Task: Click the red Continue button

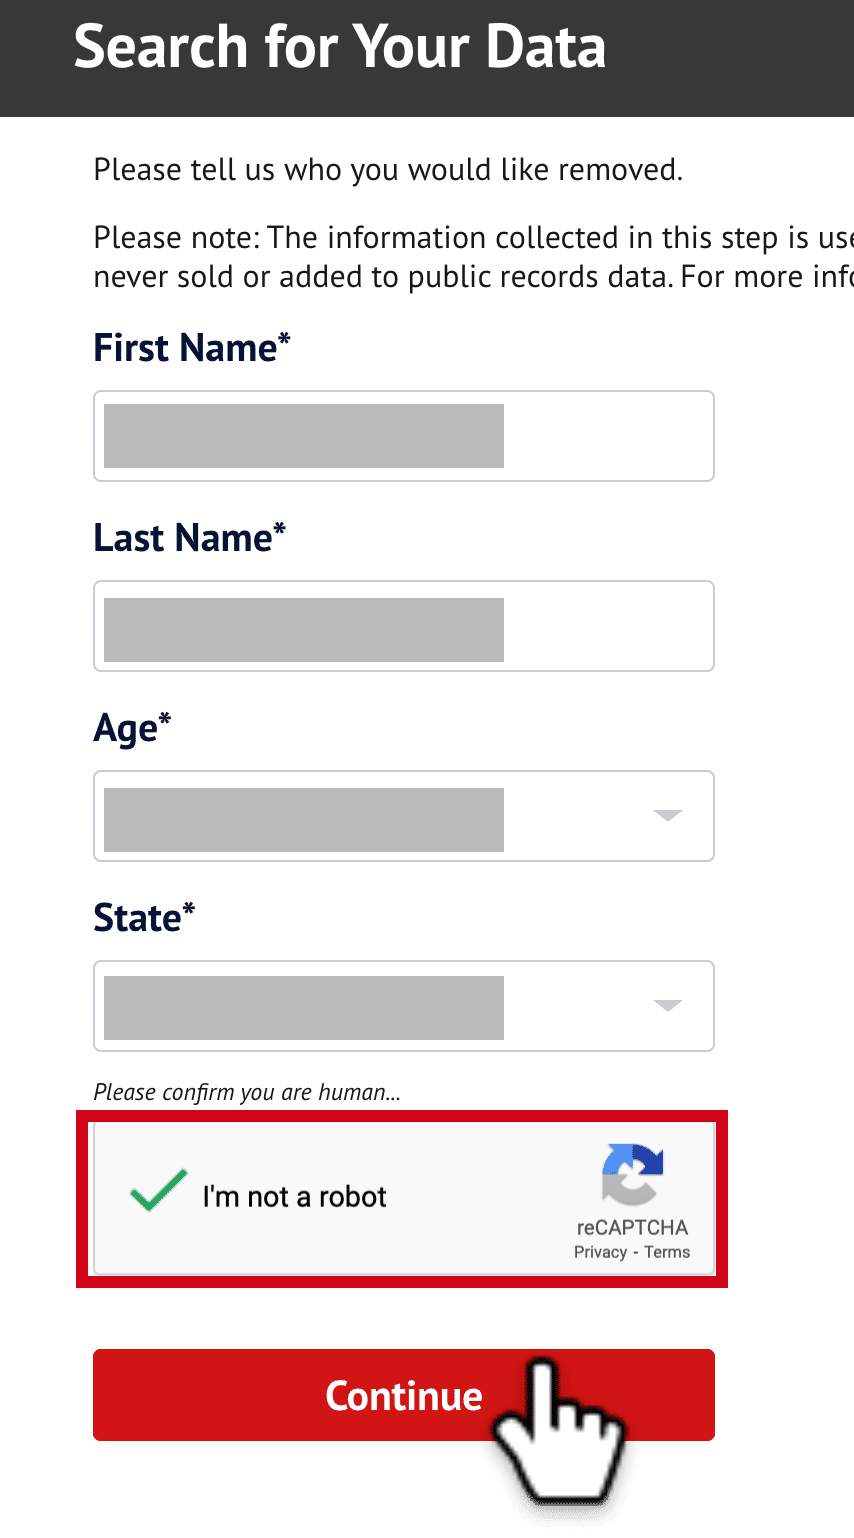Action: tap(404, 1395)
